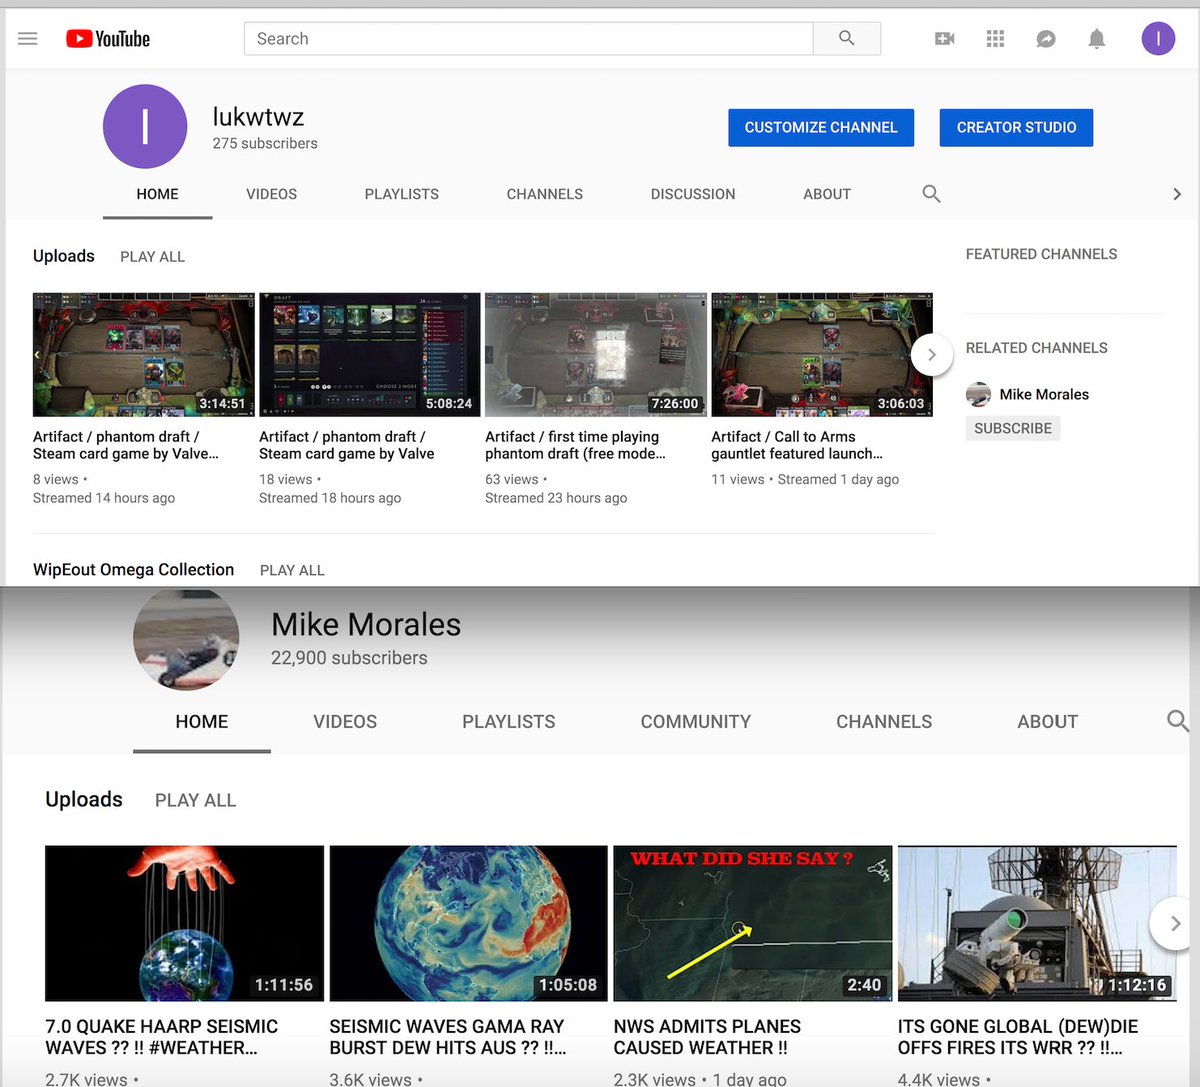Screen dimensions: 1200x1087
Task: Open WipeOut Omega Collection heading
Action: point(134,570)
